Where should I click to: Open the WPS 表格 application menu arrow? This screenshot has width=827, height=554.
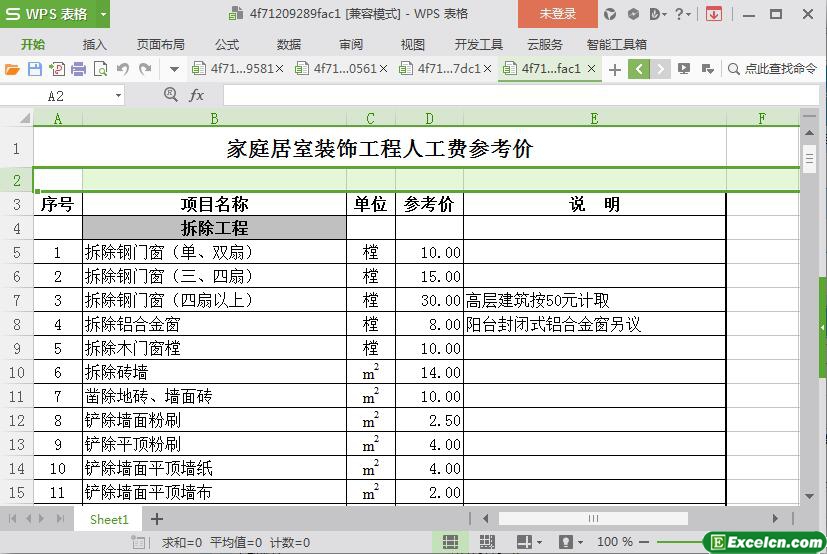point(104,14)
